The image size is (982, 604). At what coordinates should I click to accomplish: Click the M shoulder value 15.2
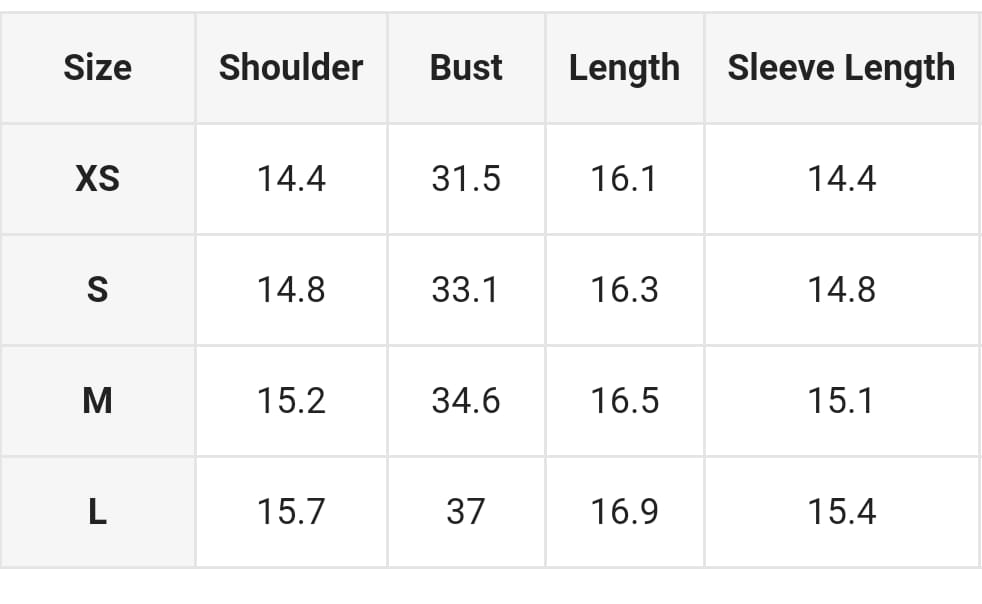point(291,401)
